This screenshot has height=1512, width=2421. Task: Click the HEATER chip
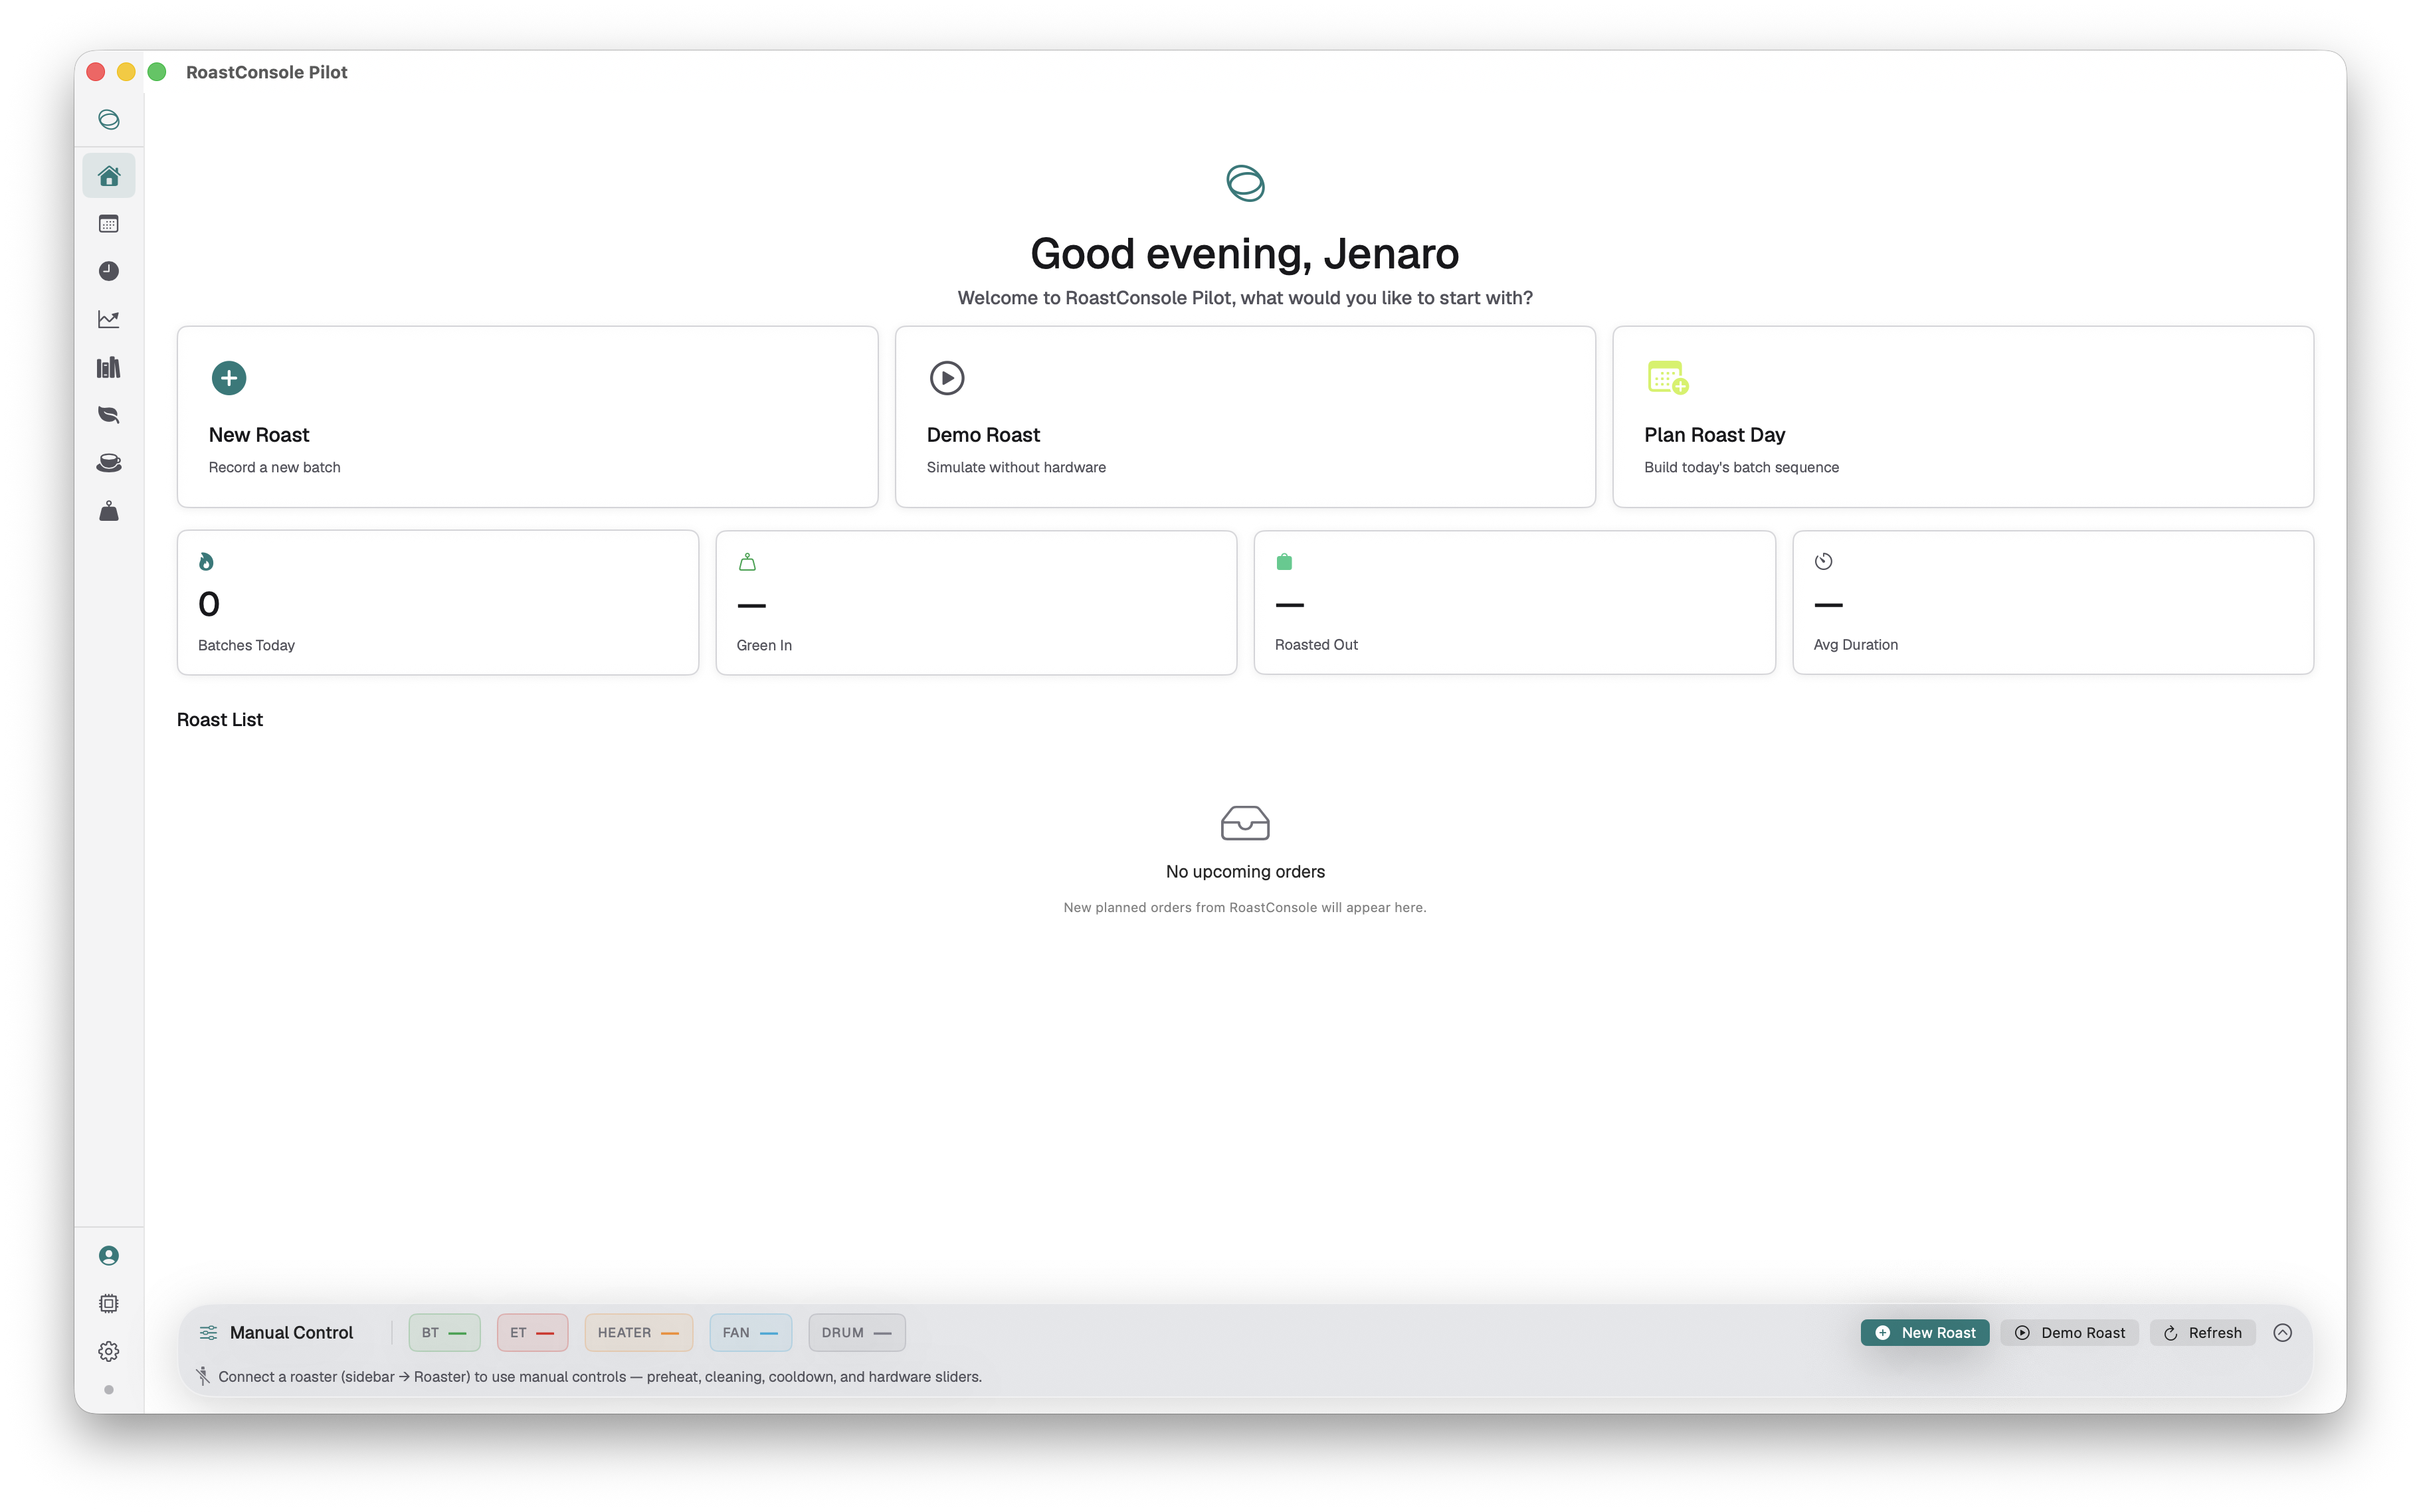click(x=638, y=1332)
